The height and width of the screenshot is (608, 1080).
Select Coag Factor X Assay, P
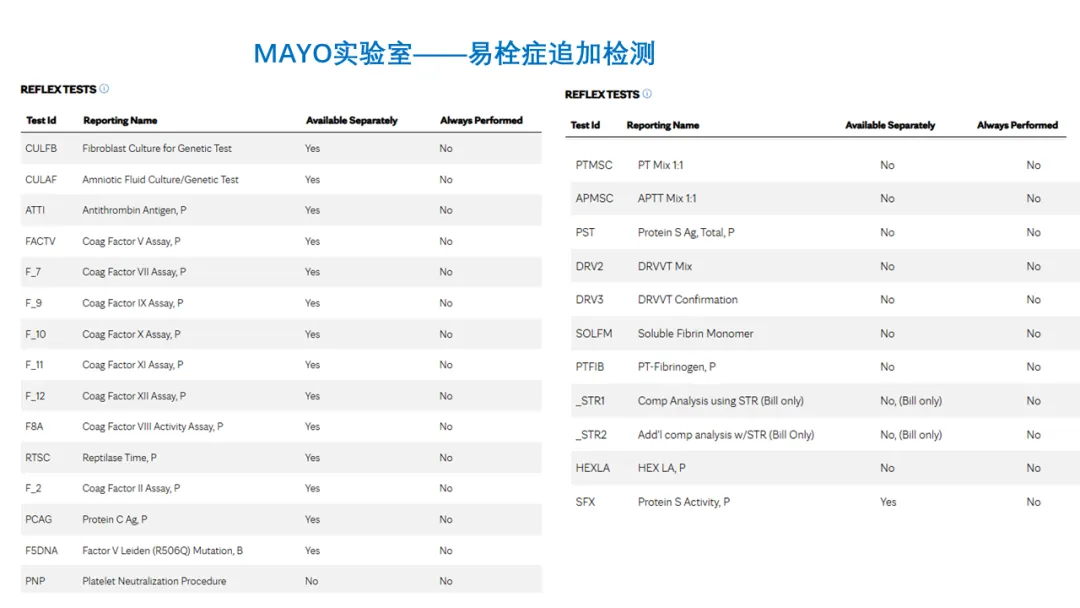[x=132, y=334]
